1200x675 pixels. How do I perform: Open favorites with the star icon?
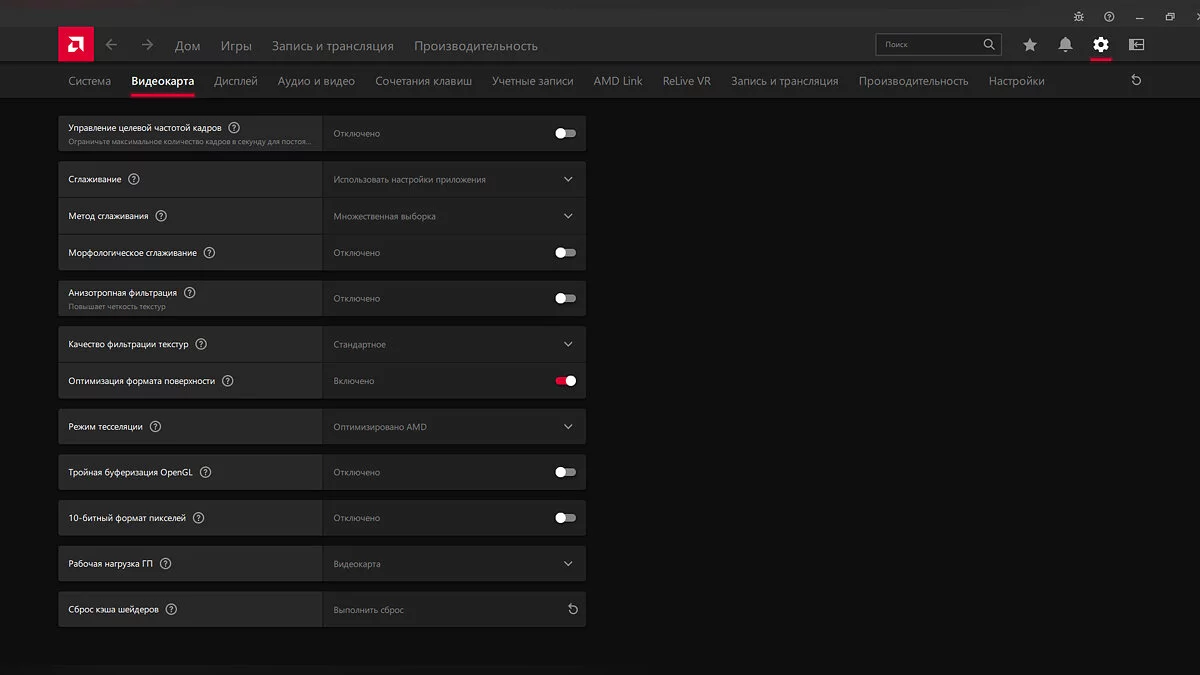coord(1030,45)
